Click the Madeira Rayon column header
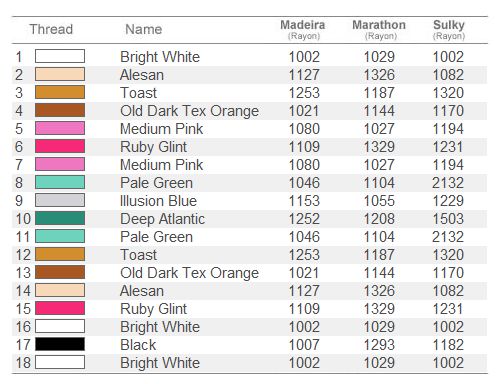500x384 pixels. [303, 30]
